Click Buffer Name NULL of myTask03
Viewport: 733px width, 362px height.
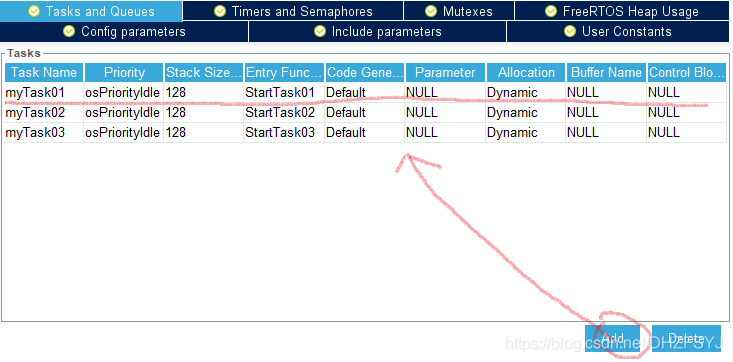point(606,133)
